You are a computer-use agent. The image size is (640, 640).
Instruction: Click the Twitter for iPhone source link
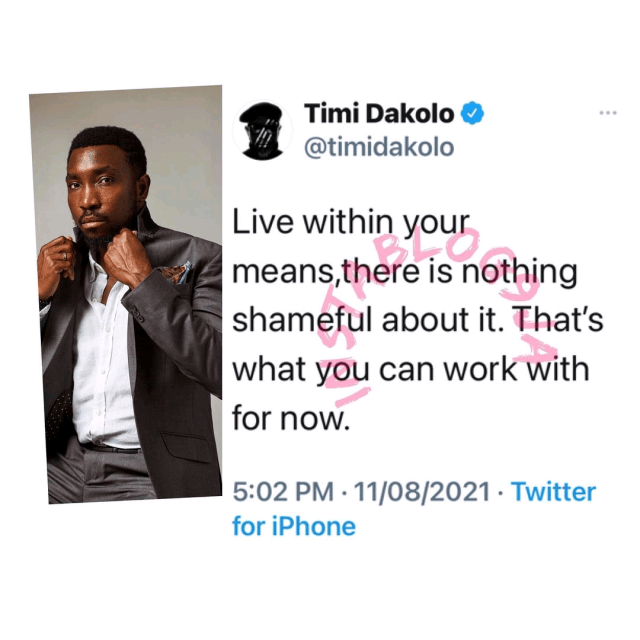tap(414, 508)
